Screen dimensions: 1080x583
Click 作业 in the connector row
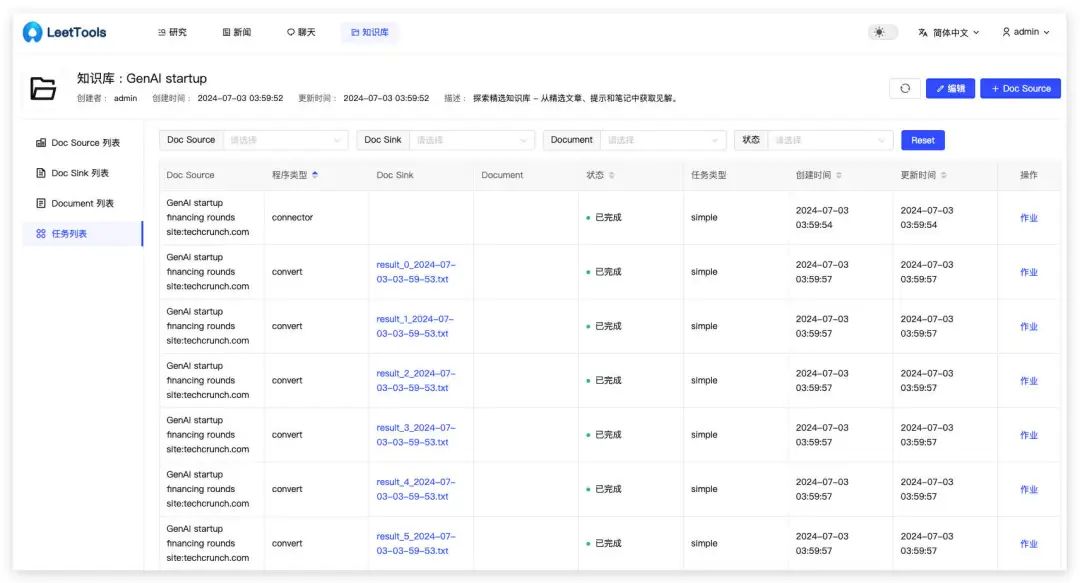click(1028, 218)
